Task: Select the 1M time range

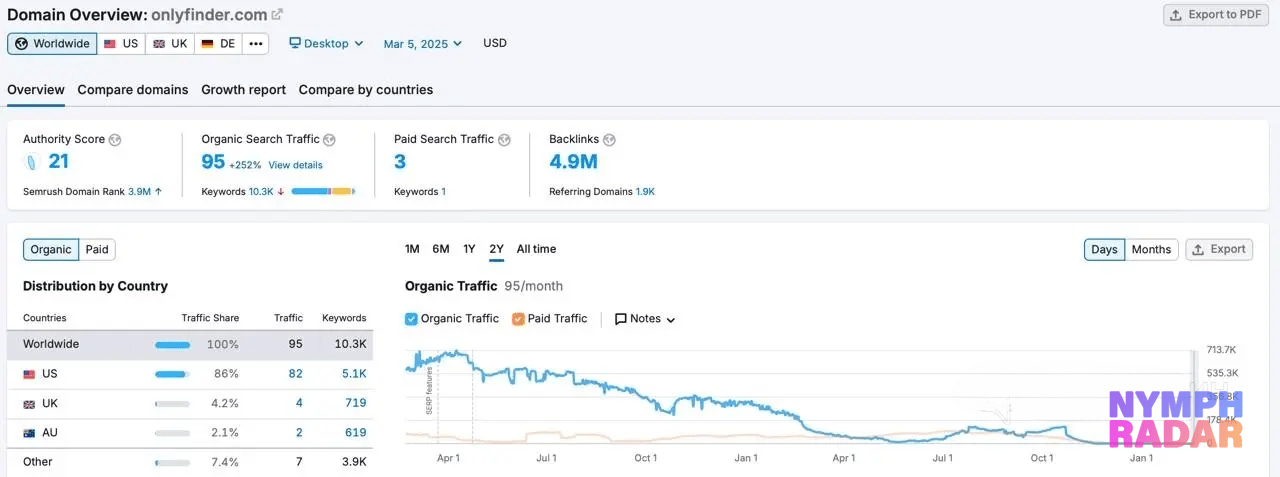Action: point(412,249)
